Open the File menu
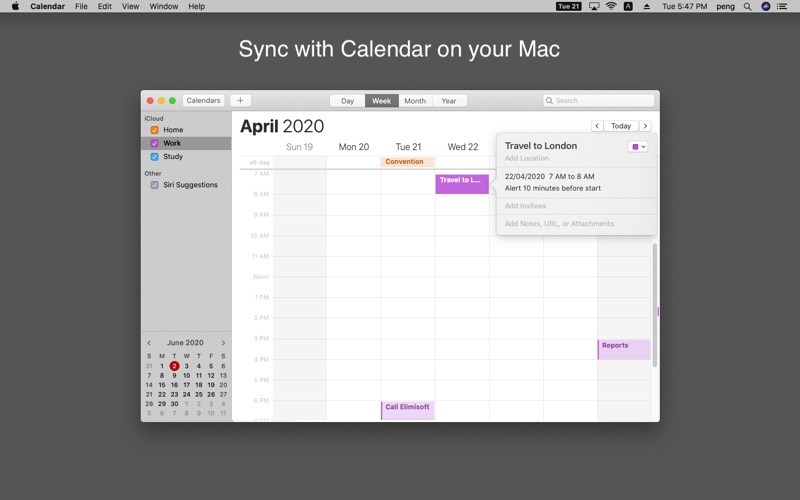 click(81, 6)
